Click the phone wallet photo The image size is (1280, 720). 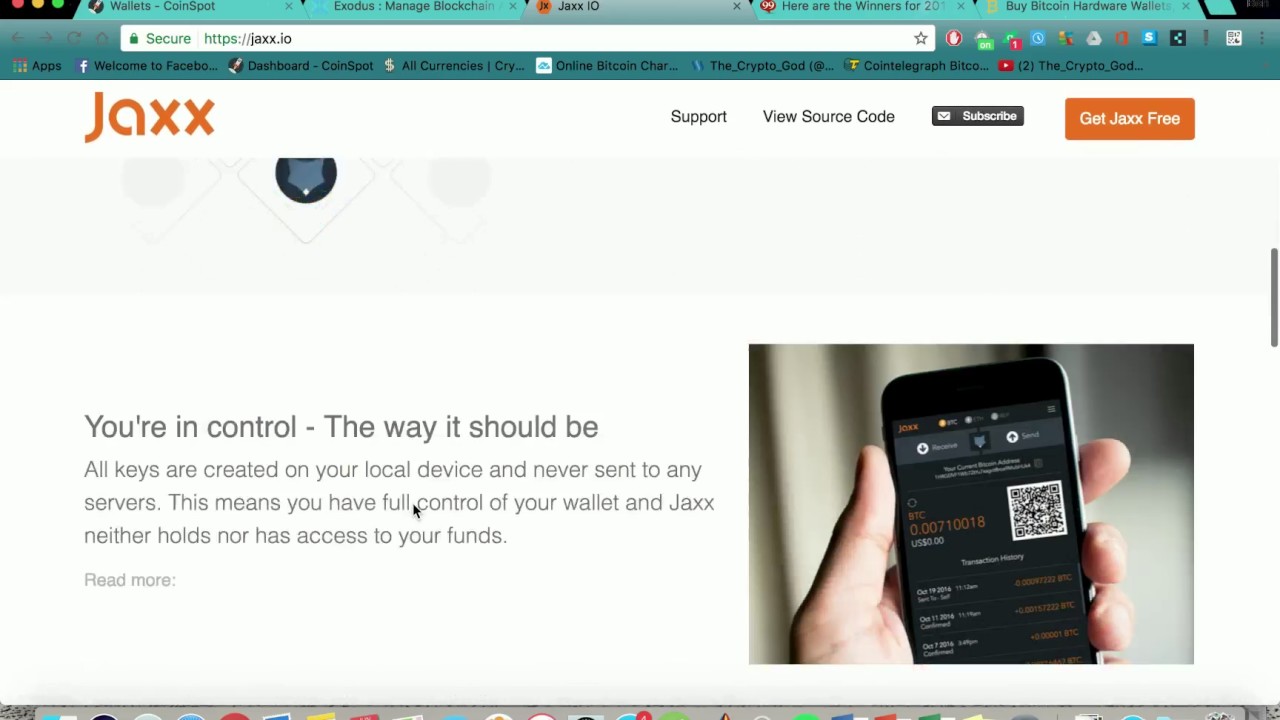[x=971, y=504]
